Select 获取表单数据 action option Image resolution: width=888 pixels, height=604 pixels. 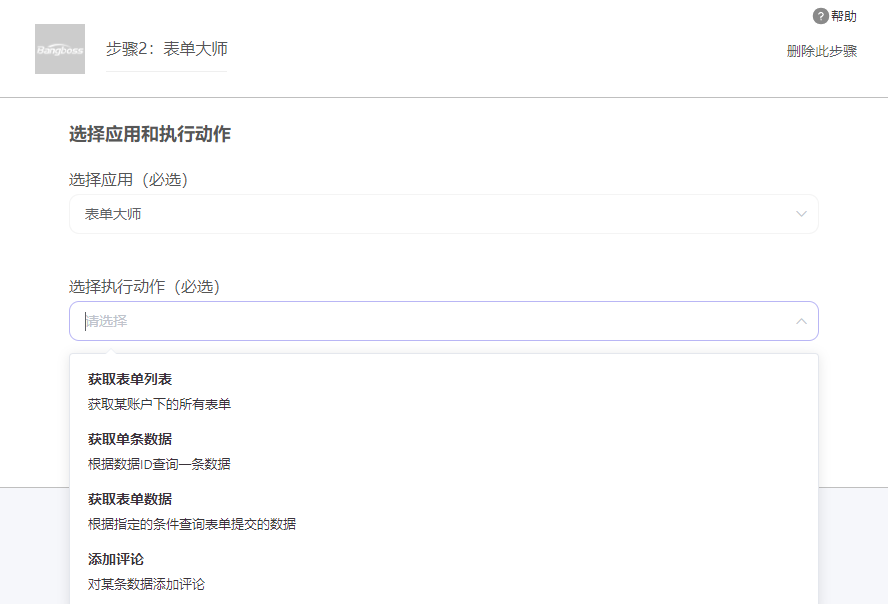[444, 511]
